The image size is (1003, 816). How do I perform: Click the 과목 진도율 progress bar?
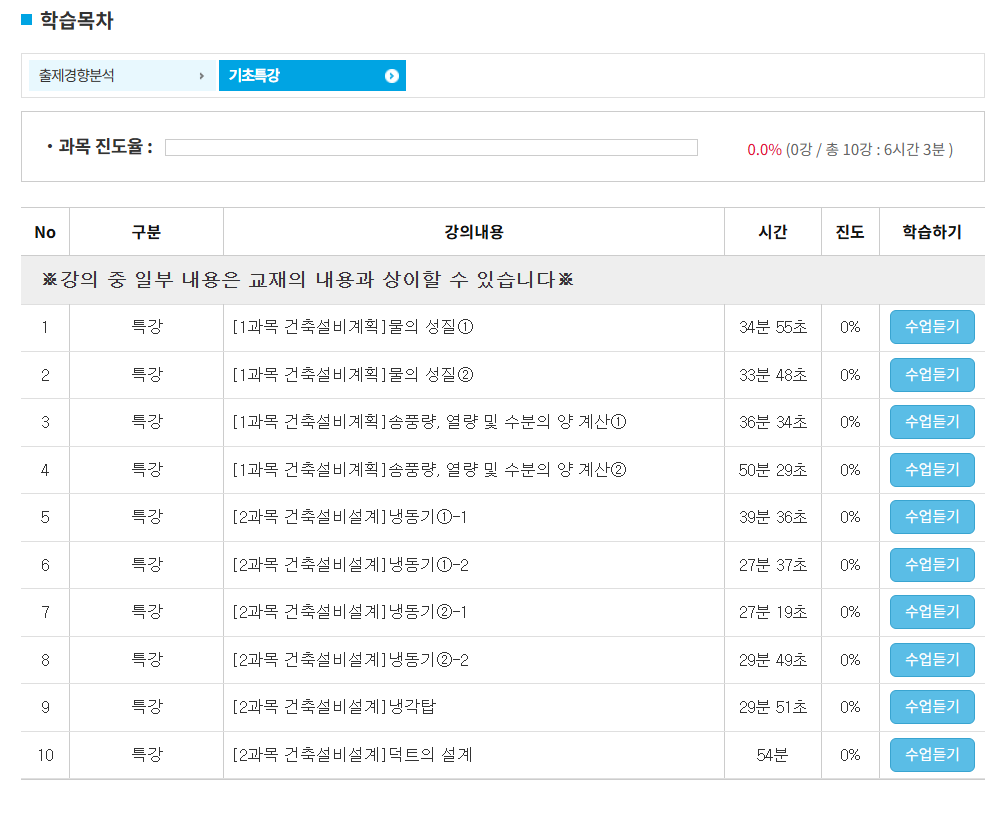tap(431, 148)
